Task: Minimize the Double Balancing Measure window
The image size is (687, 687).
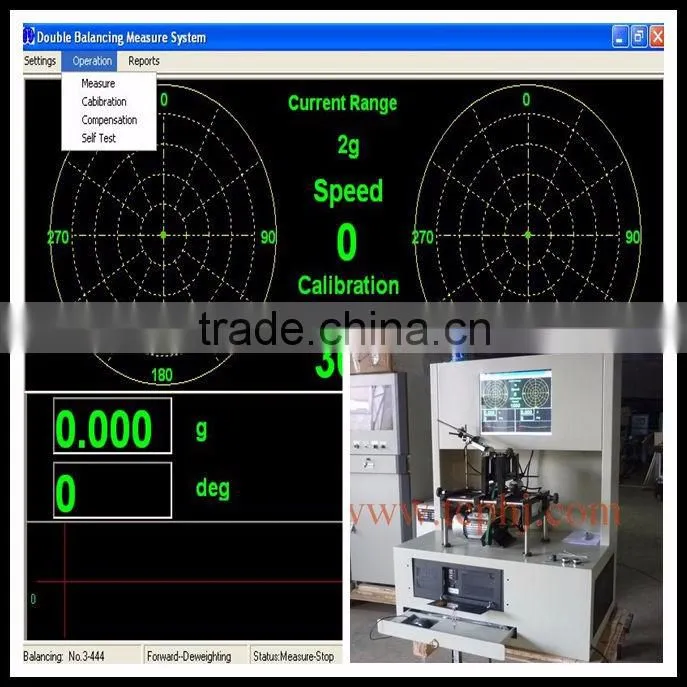Action: tap(620, 37)
